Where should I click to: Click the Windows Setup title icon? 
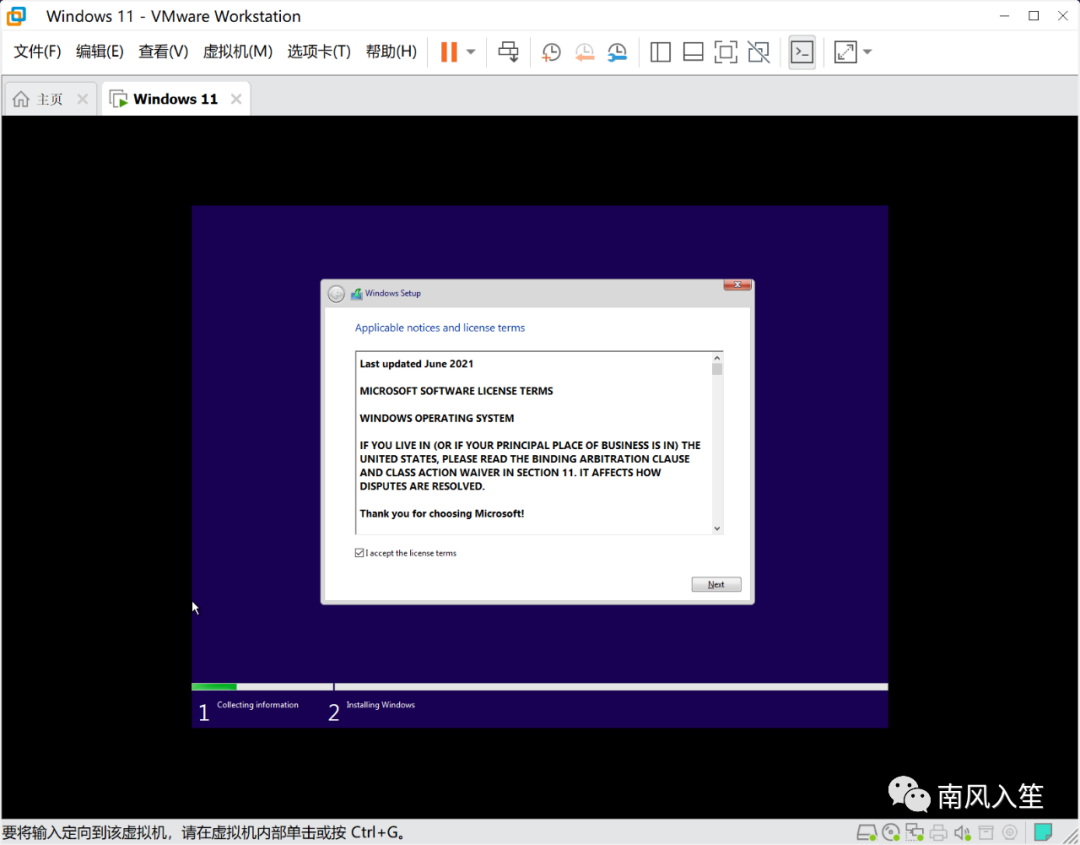357,294
